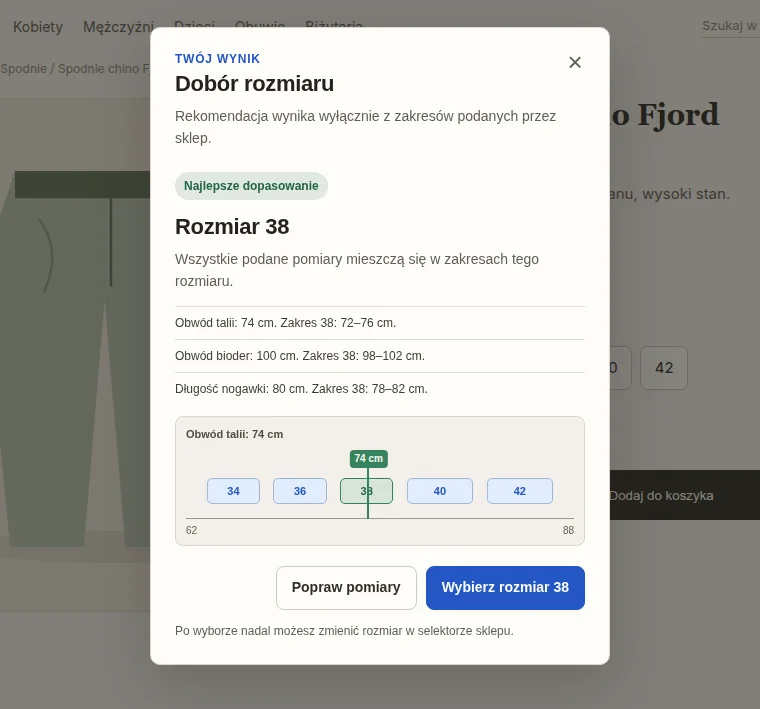This screenshot has height=709, width=760.
Task: Open the Mężczyźni menu item
Action: 118,27
